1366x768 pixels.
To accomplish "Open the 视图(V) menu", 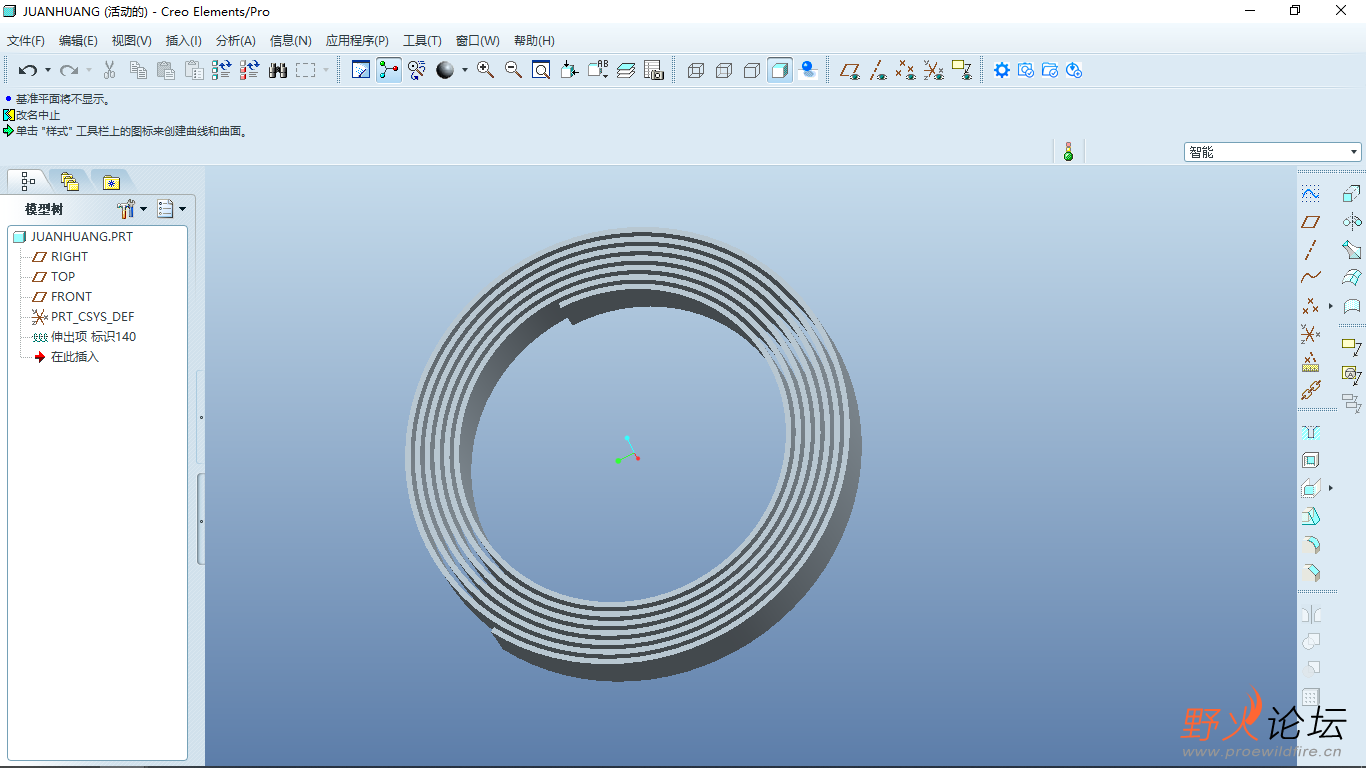I will coord(131,41).
